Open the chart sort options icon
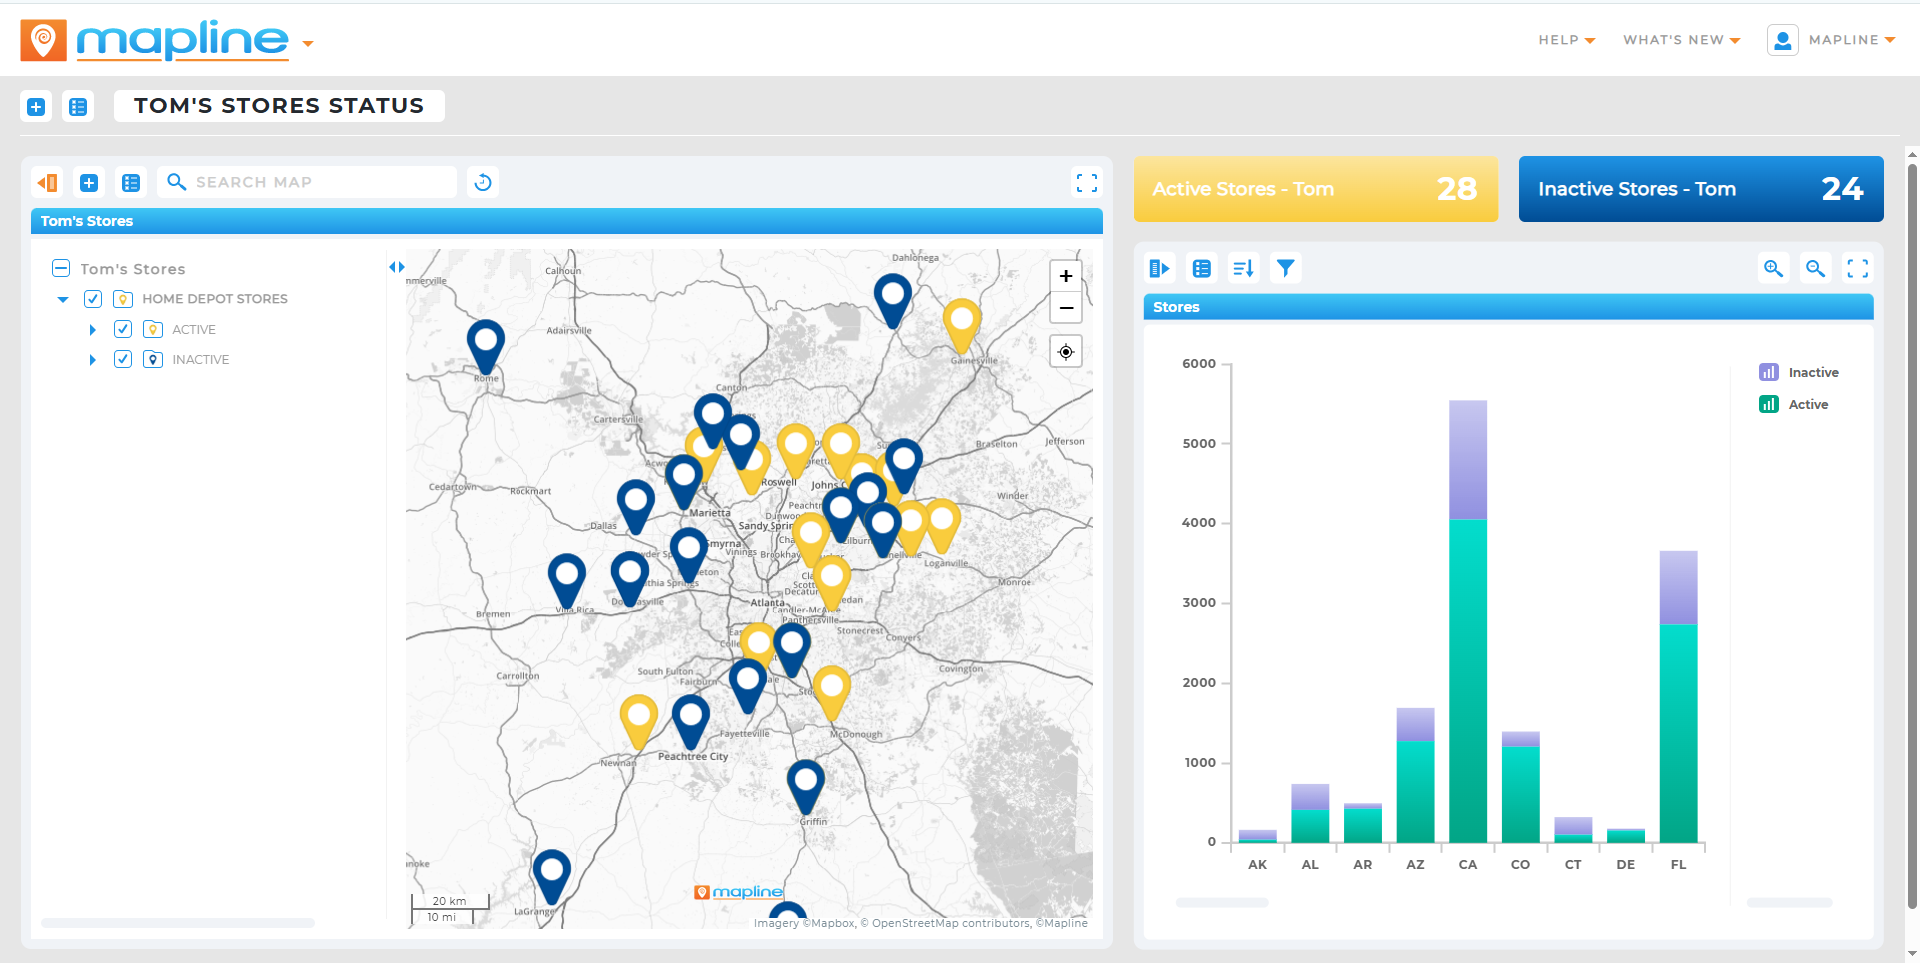 coord(1243,268)
